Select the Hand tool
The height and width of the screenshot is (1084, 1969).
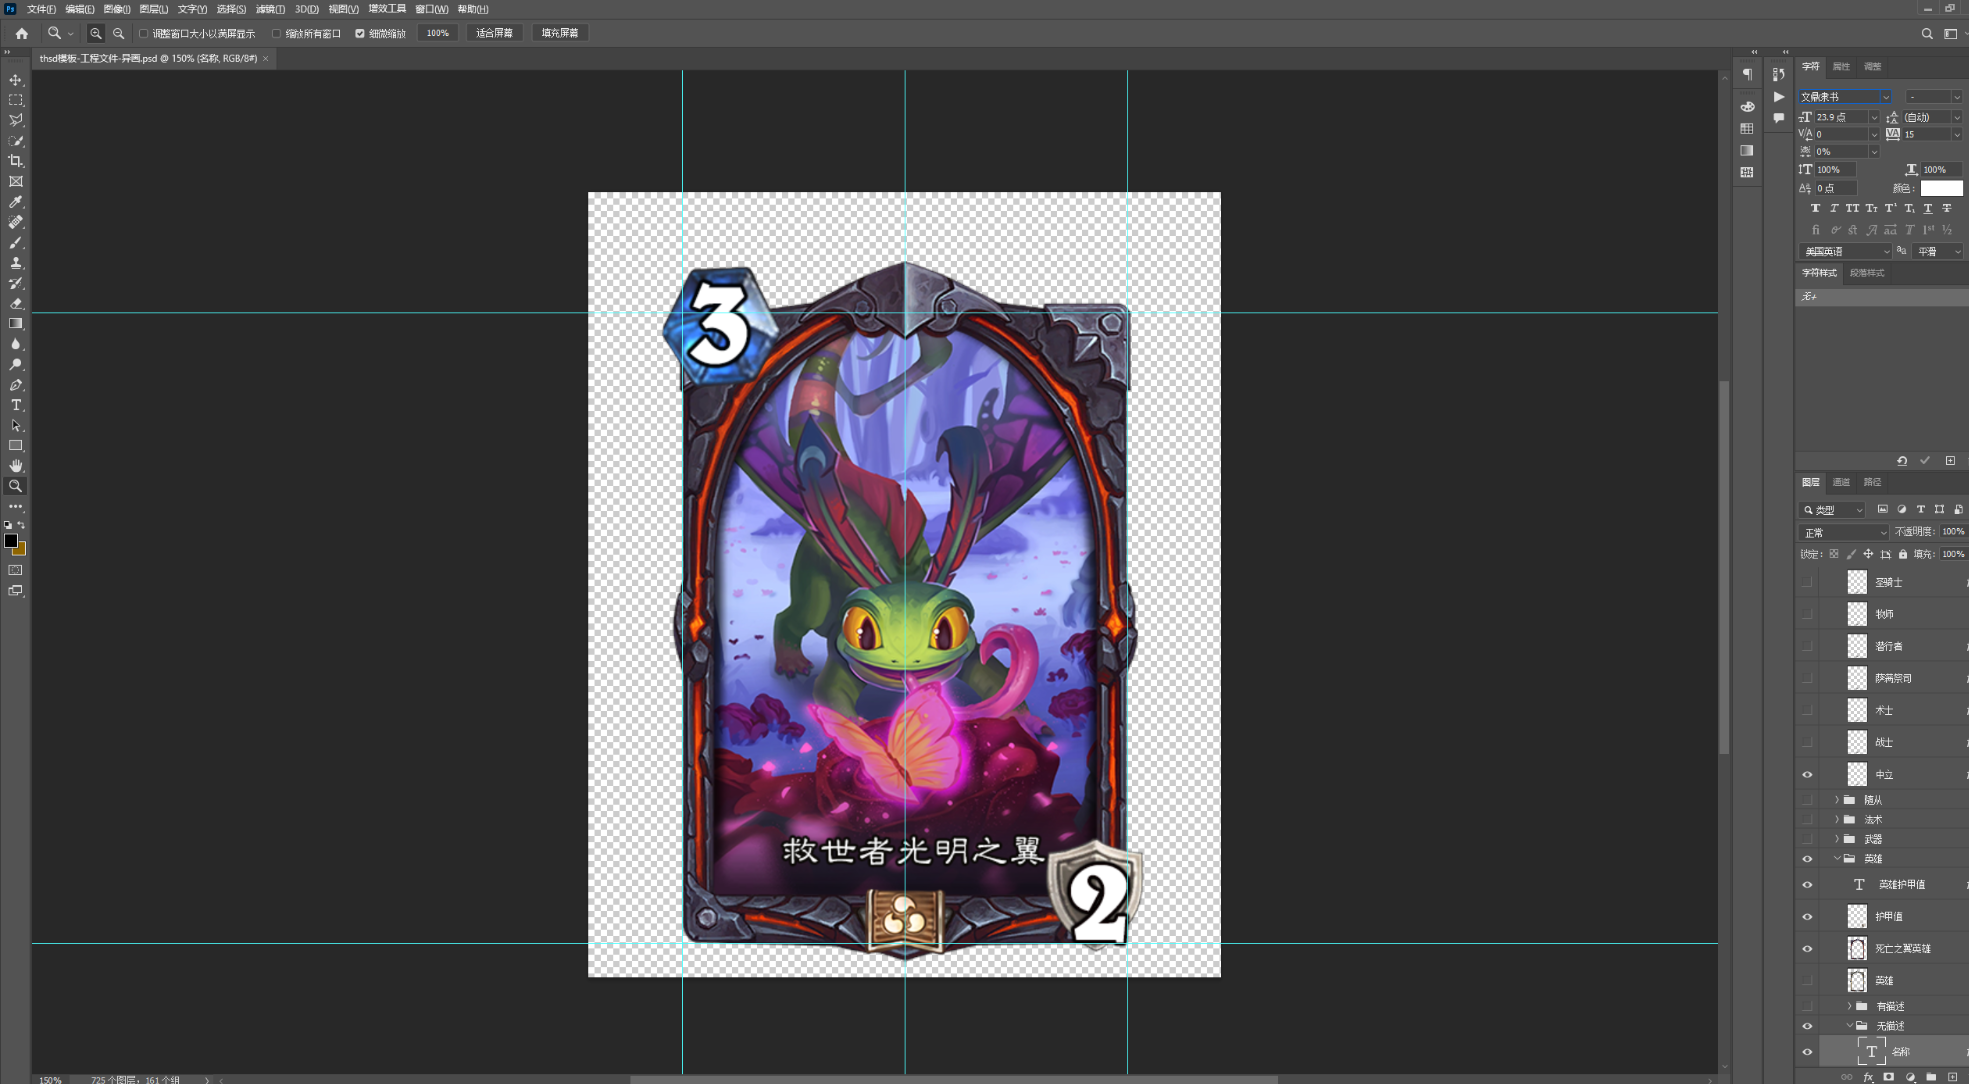click(x=16, y=466)
